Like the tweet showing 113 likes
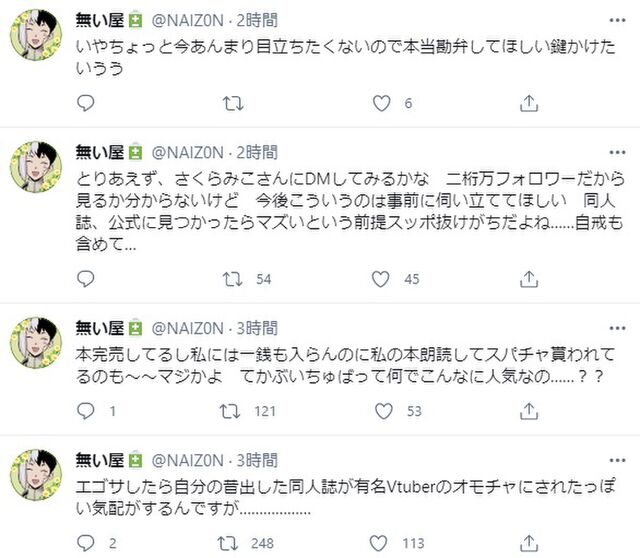This screenshot has width=640, height=558. pos(381,543)
